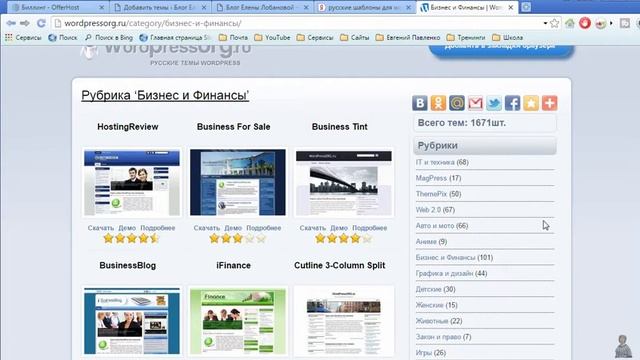Open the Тренинги bookmarks folder
This screenshot has width=640, height=360.
[466, 38]
